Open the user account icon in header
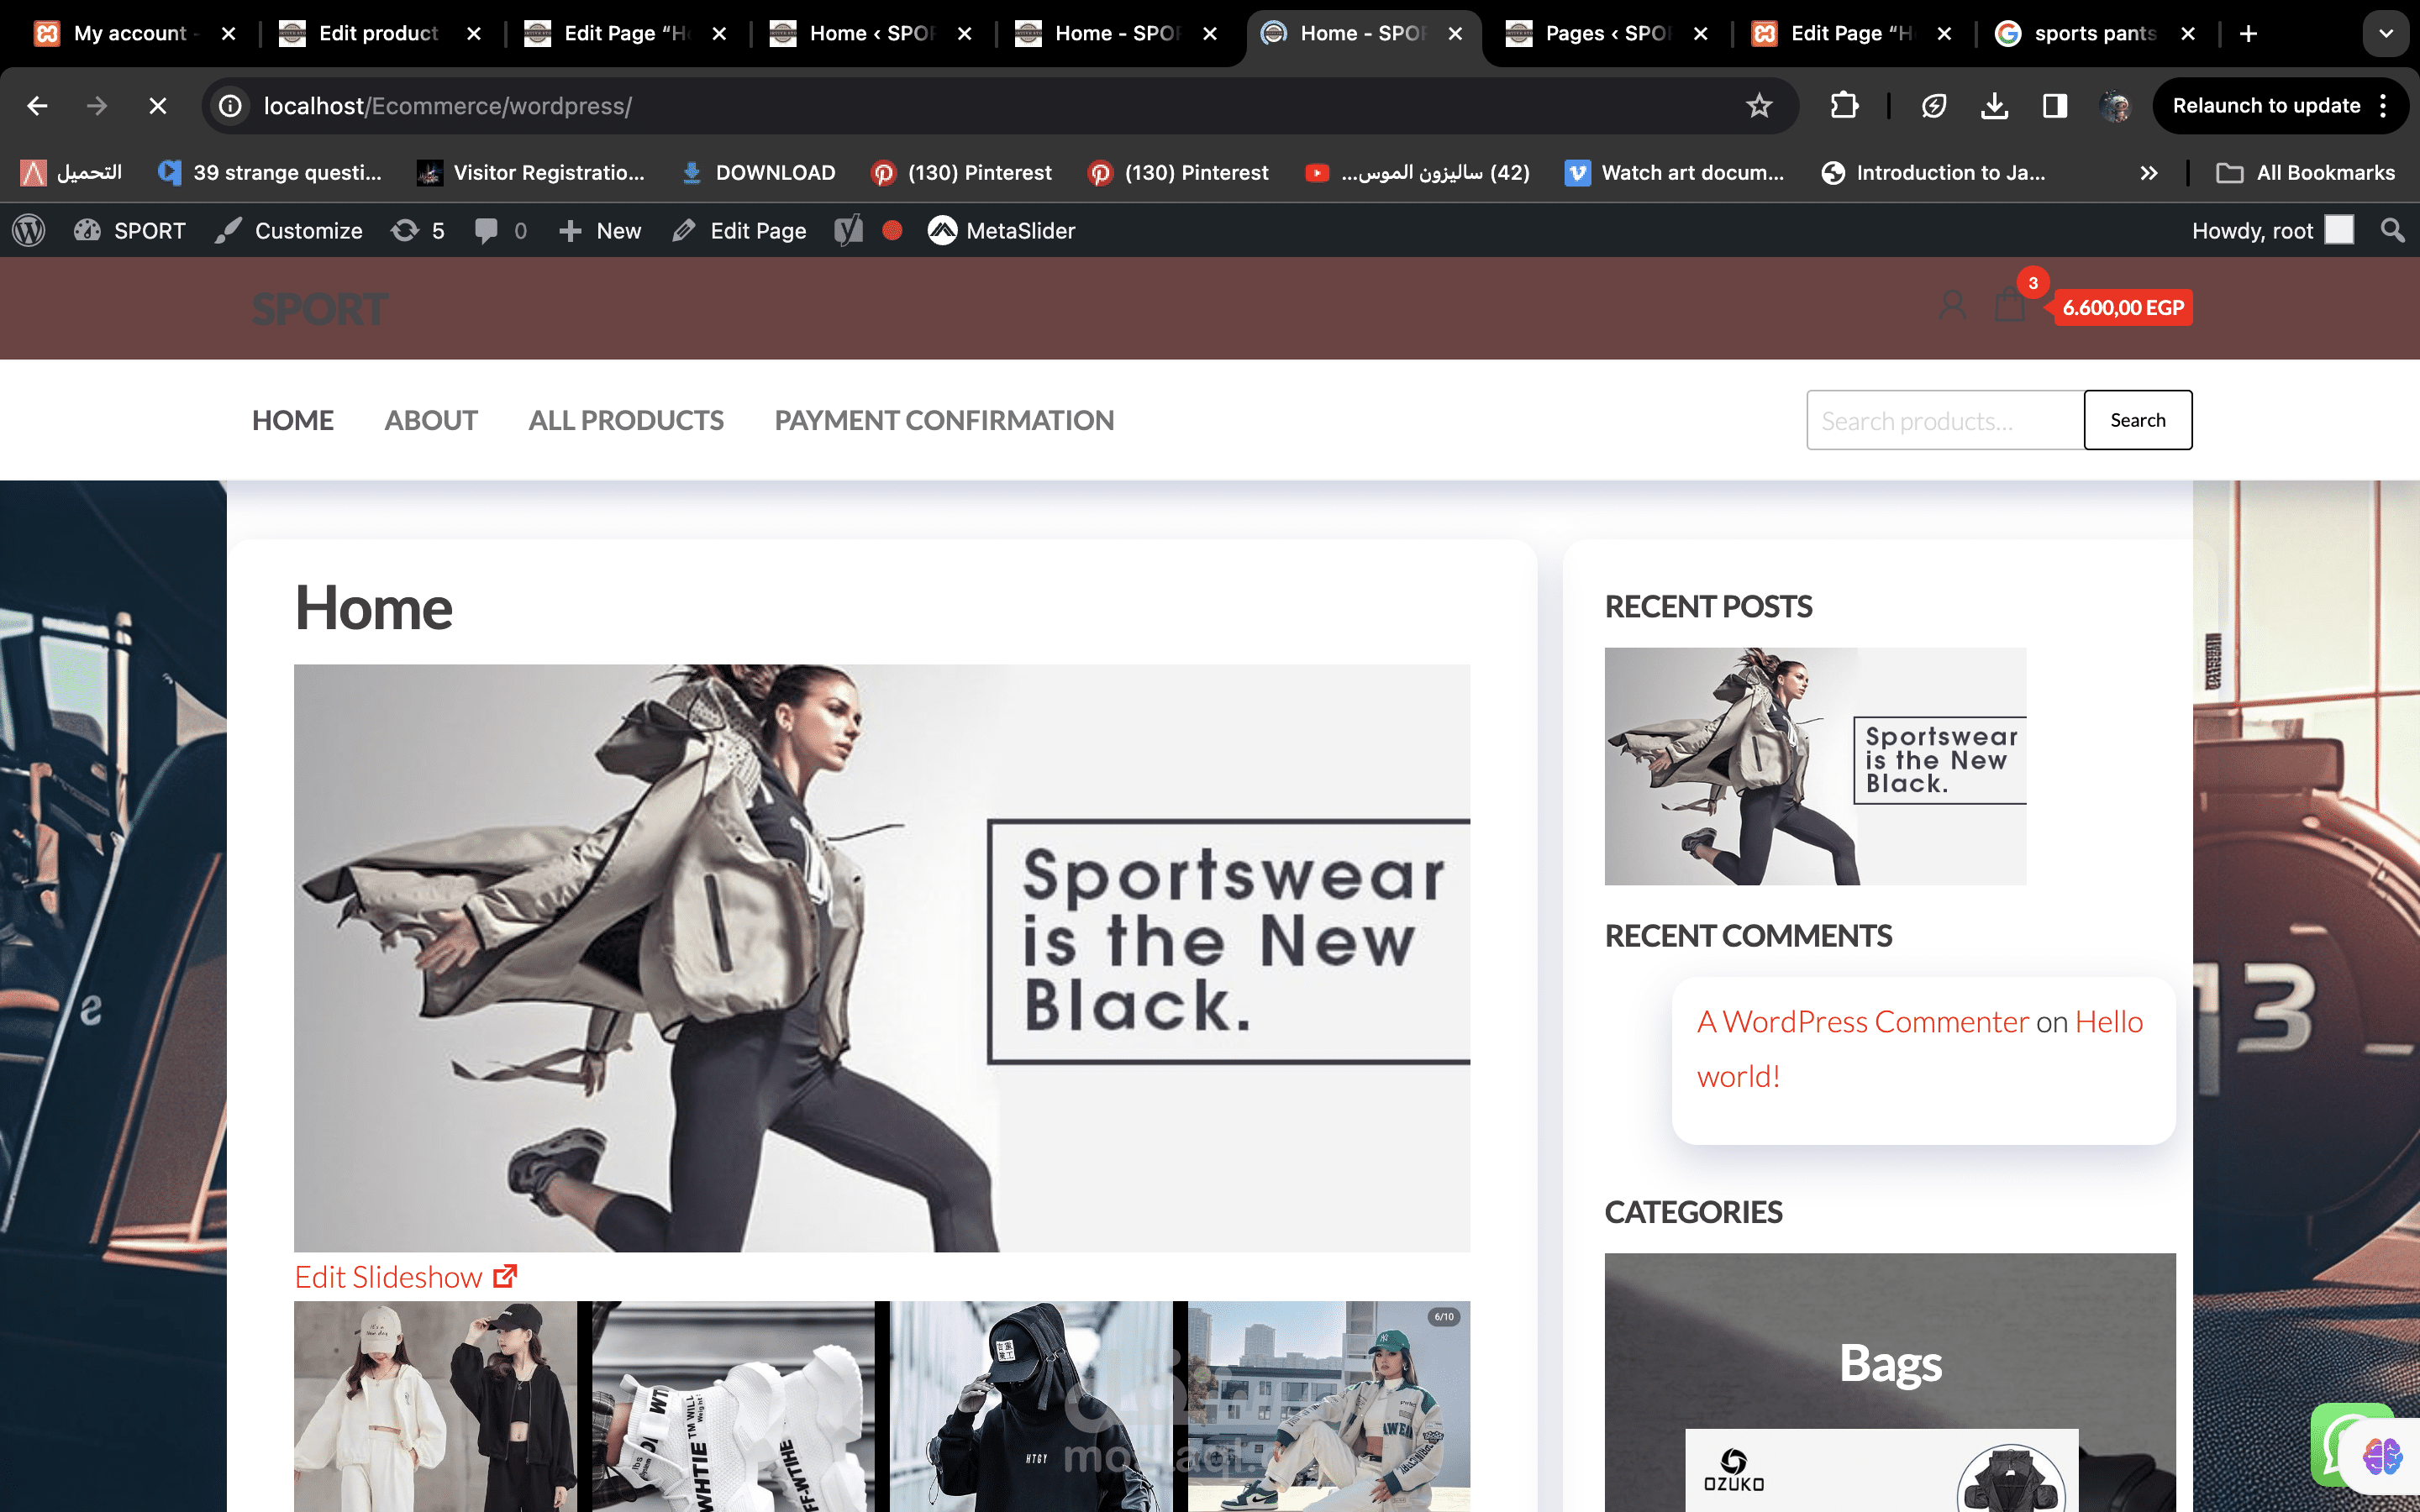Screen dimensions: 2420x1512 [1952, 305]
